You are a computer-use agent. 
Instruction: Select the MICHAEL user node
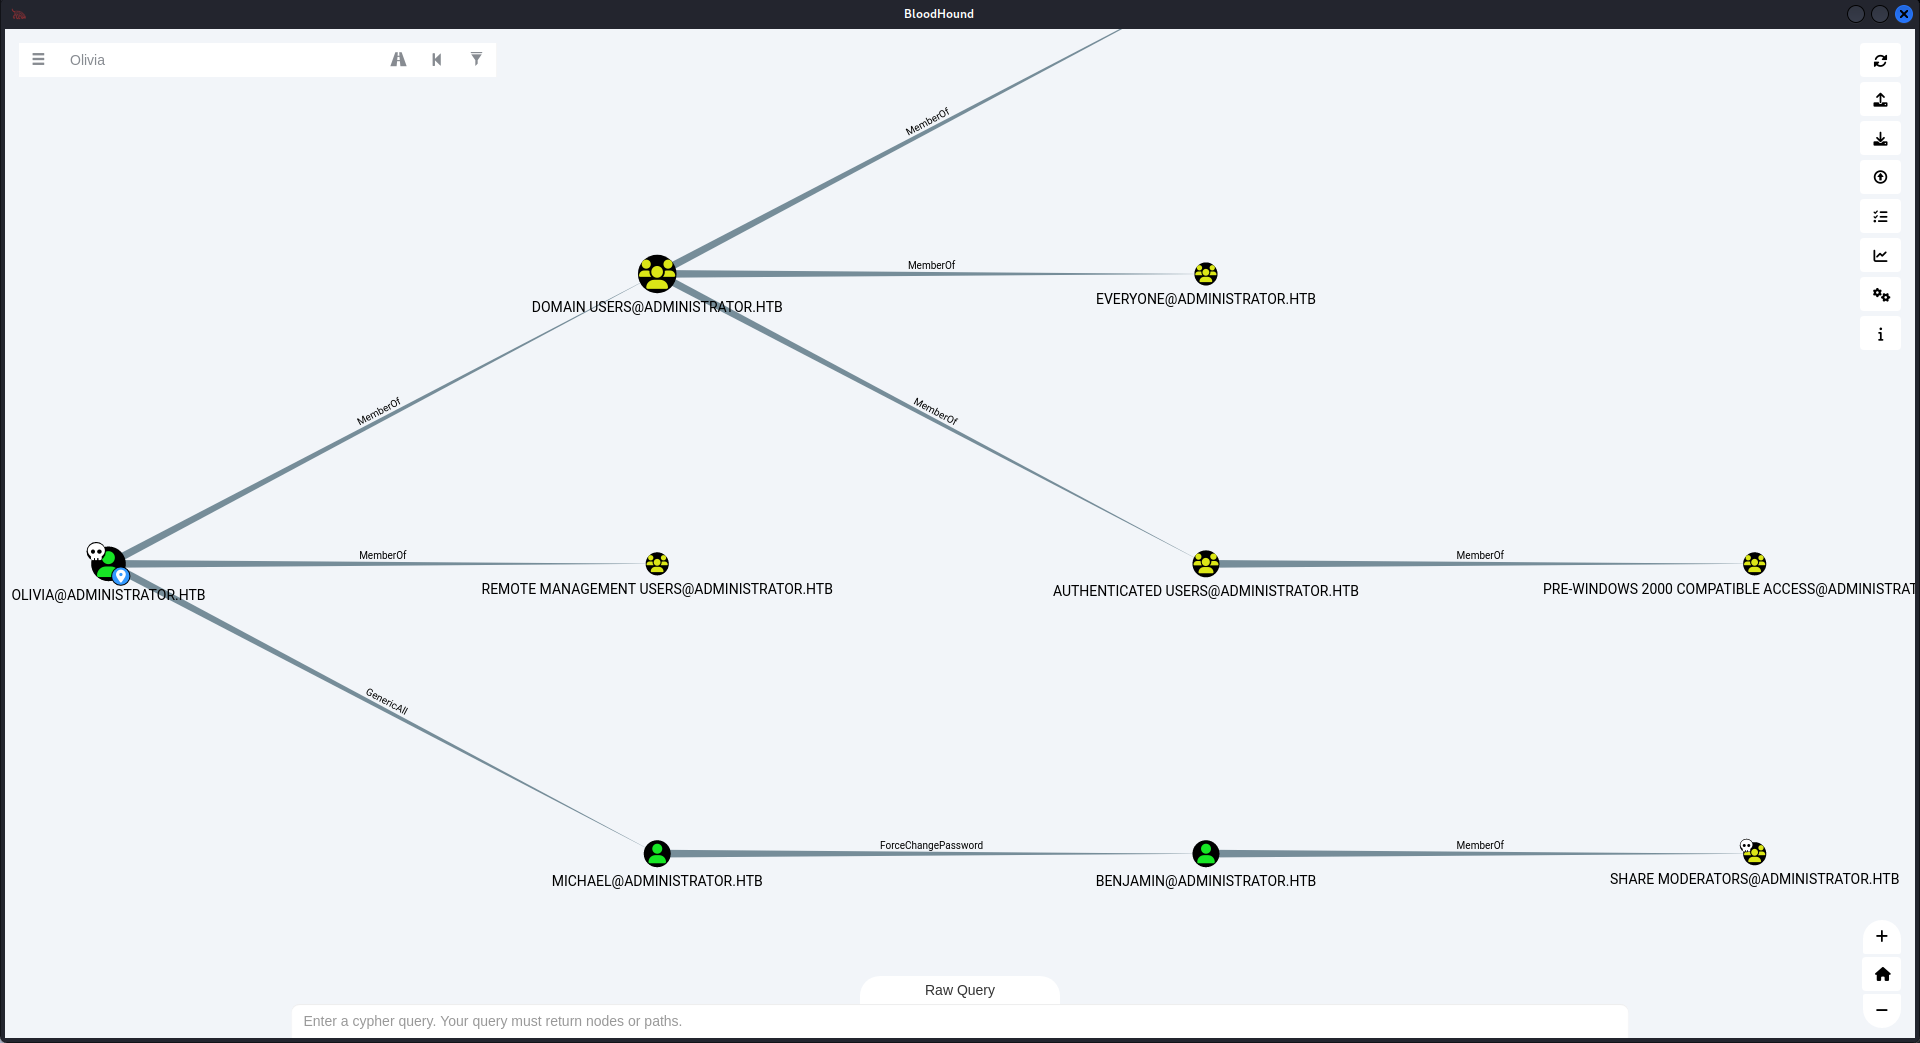pos(657,854)
